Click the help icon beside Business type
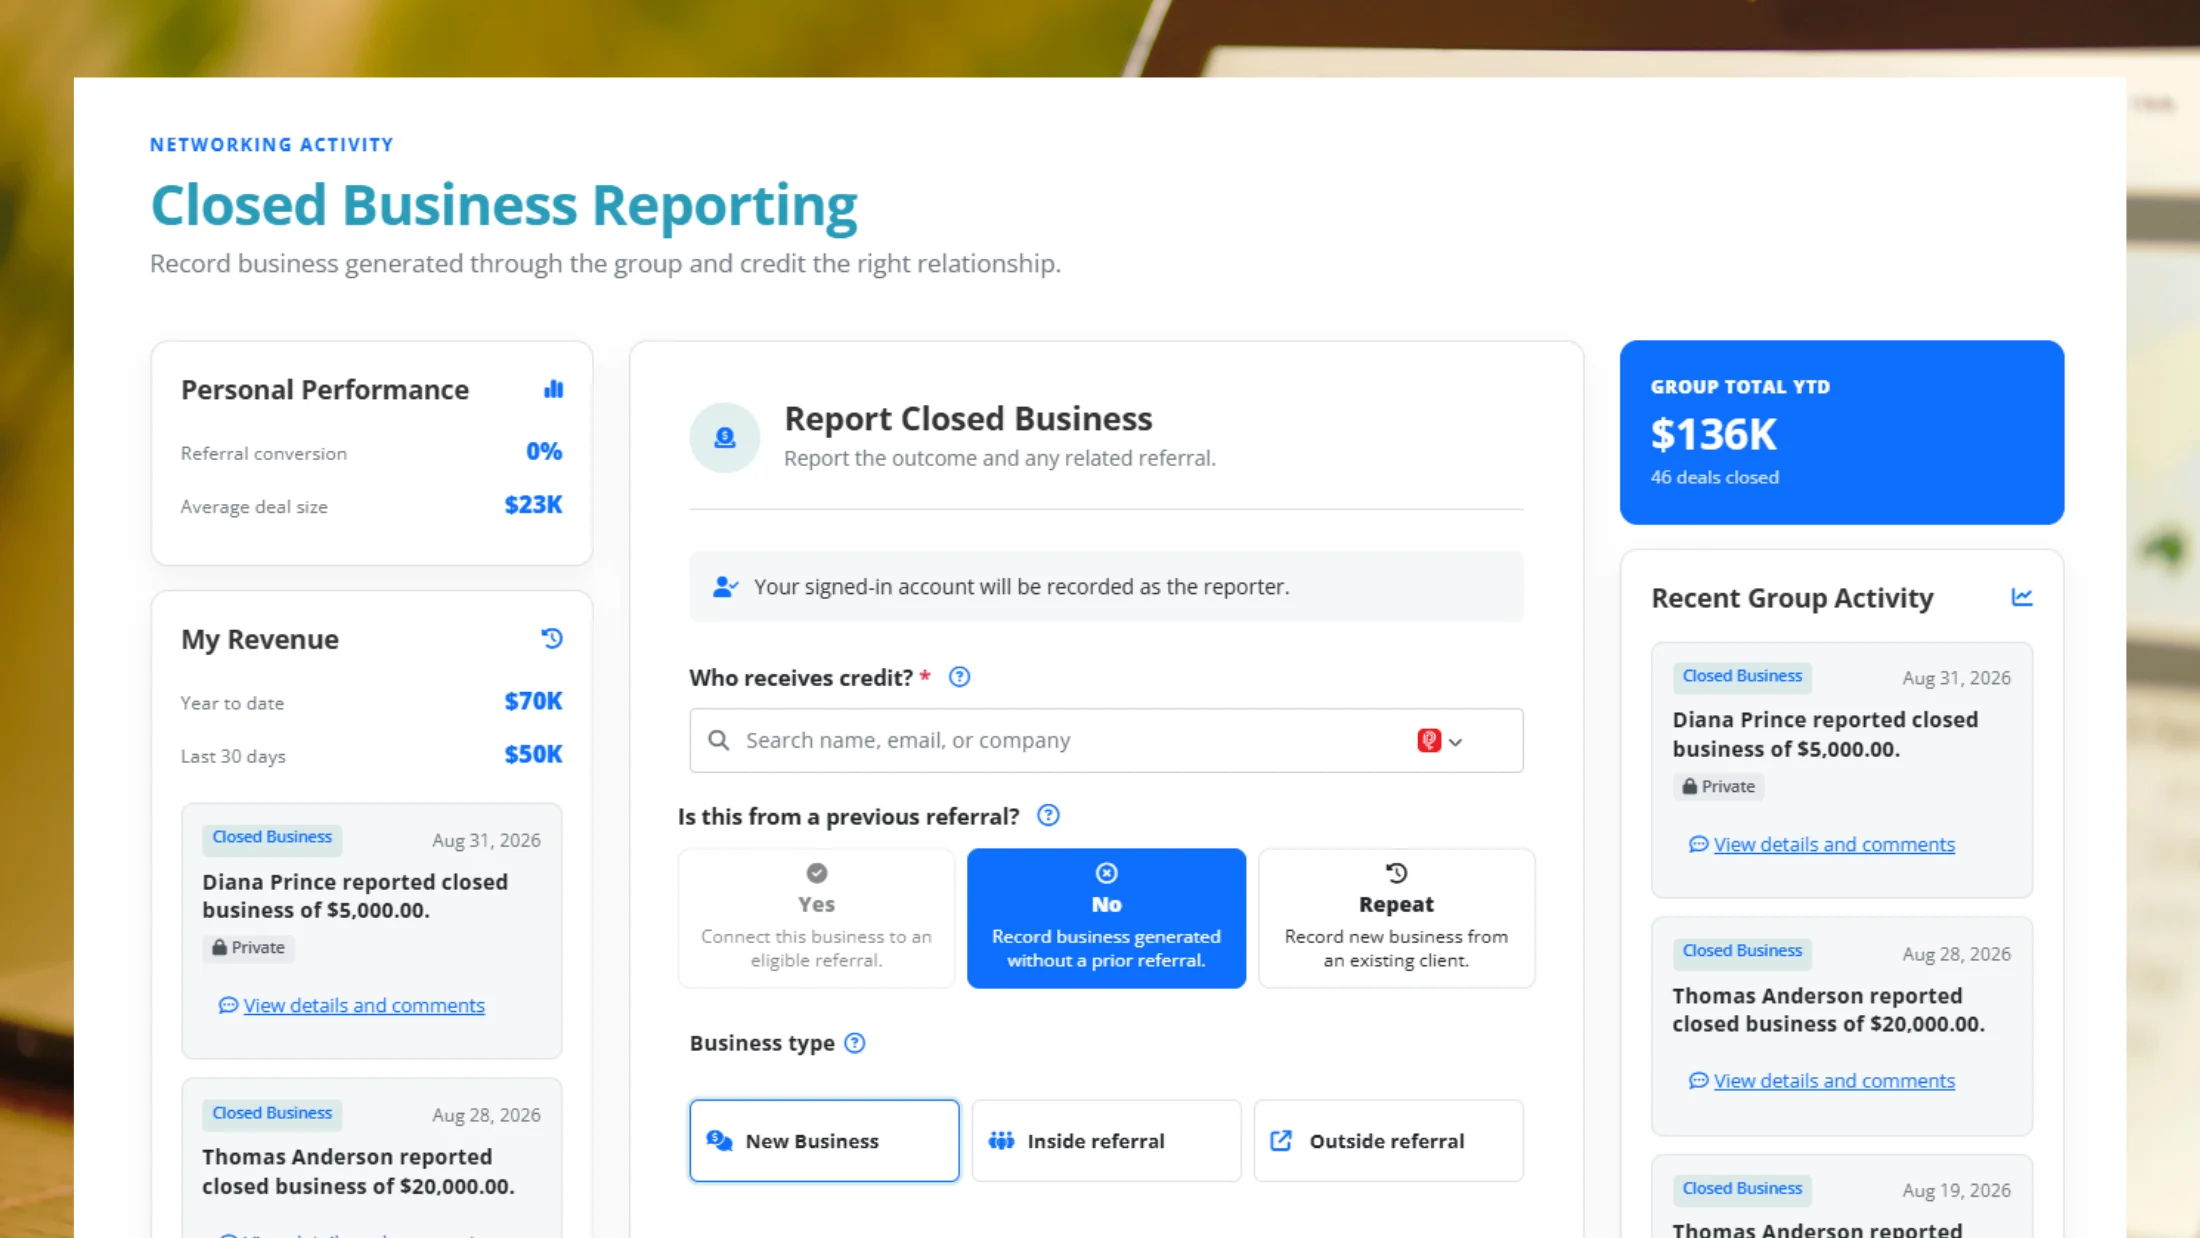 pyautogui.click(x=854, y=1043)
